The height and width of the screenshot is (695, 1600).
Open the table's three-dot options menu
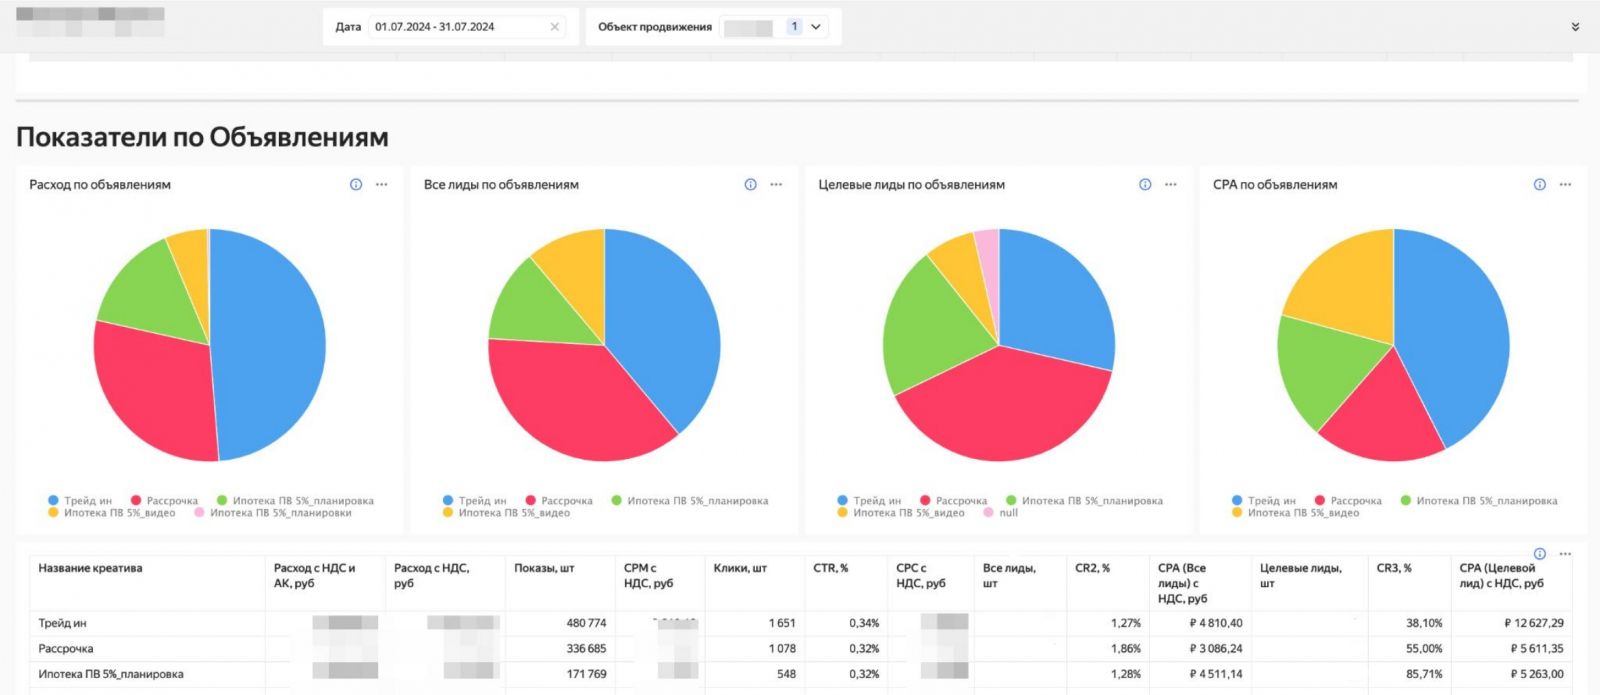click(x=1565, y=554)
